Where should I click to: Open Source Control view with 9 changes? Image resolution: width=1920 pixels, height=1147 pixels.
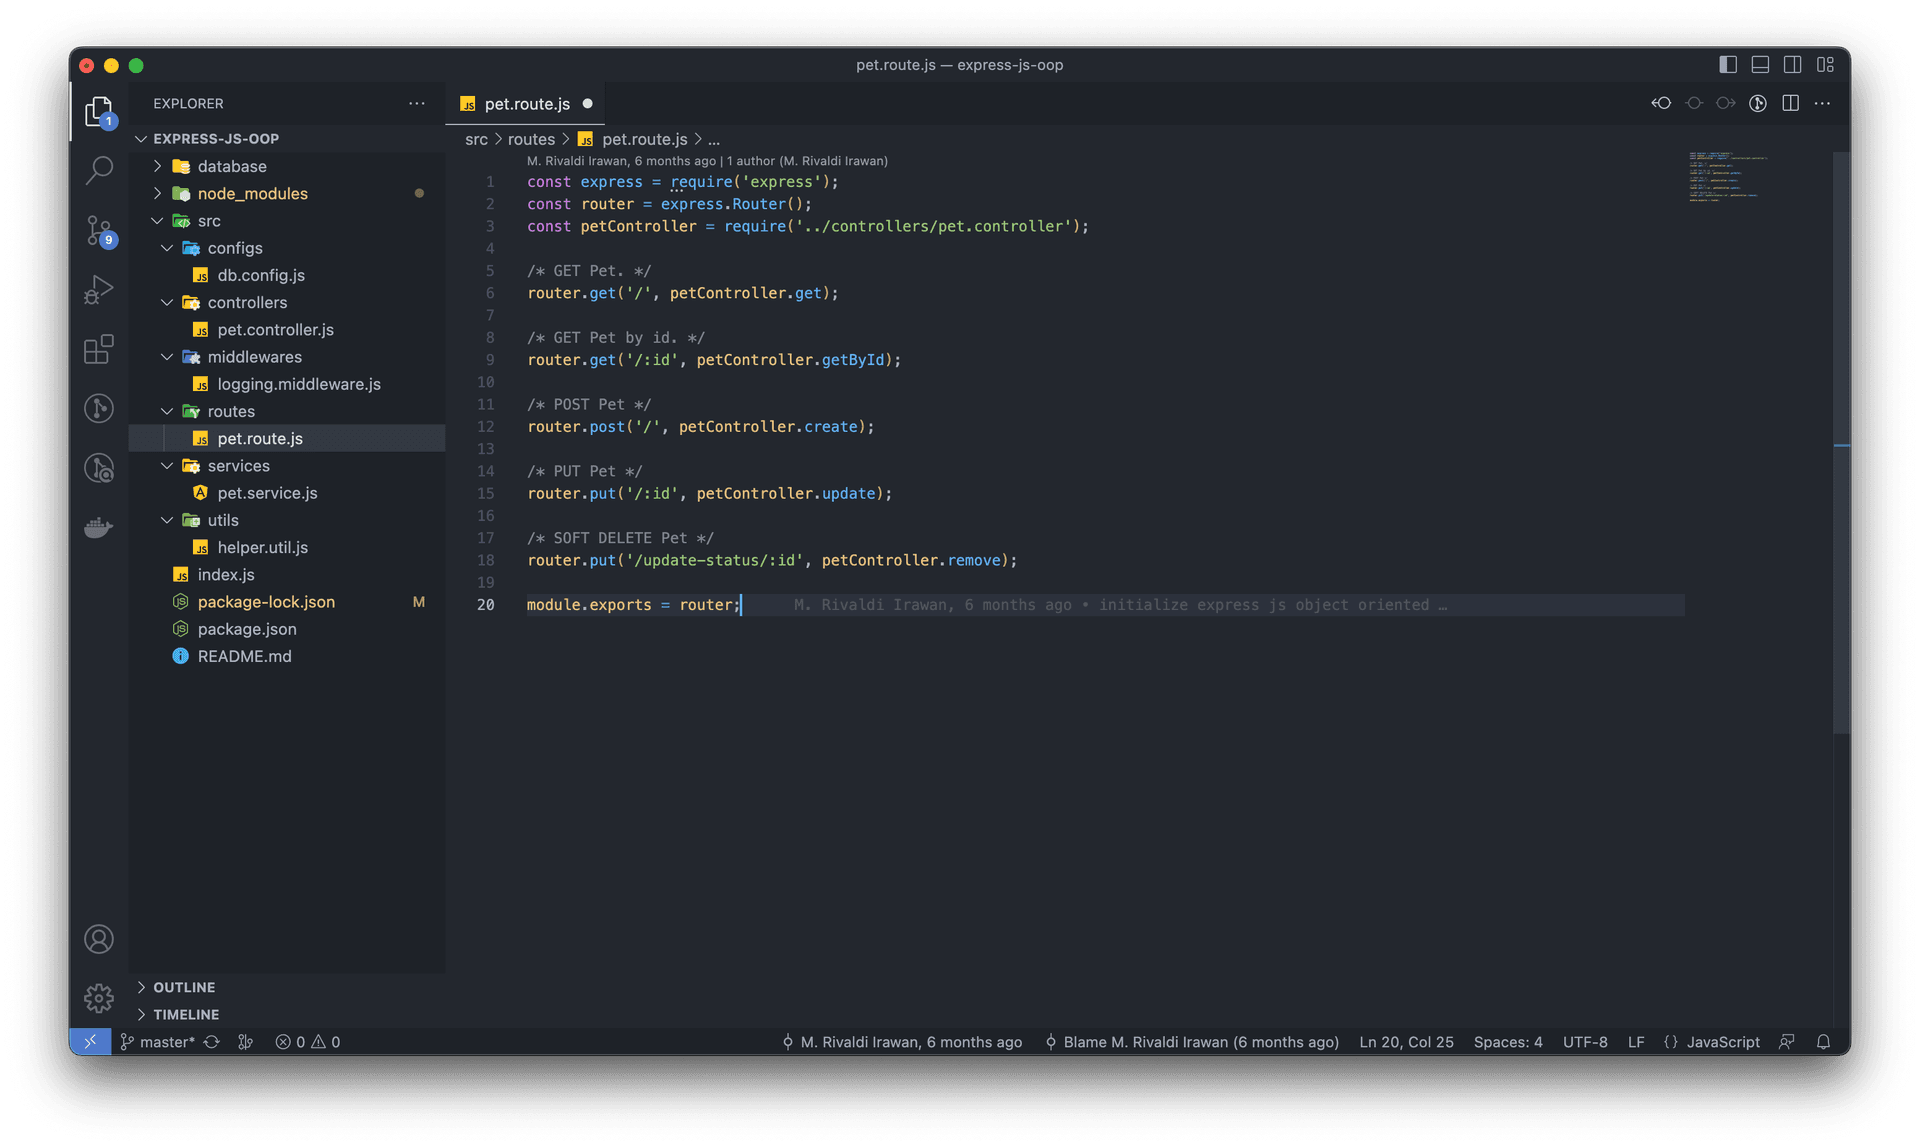99,230
